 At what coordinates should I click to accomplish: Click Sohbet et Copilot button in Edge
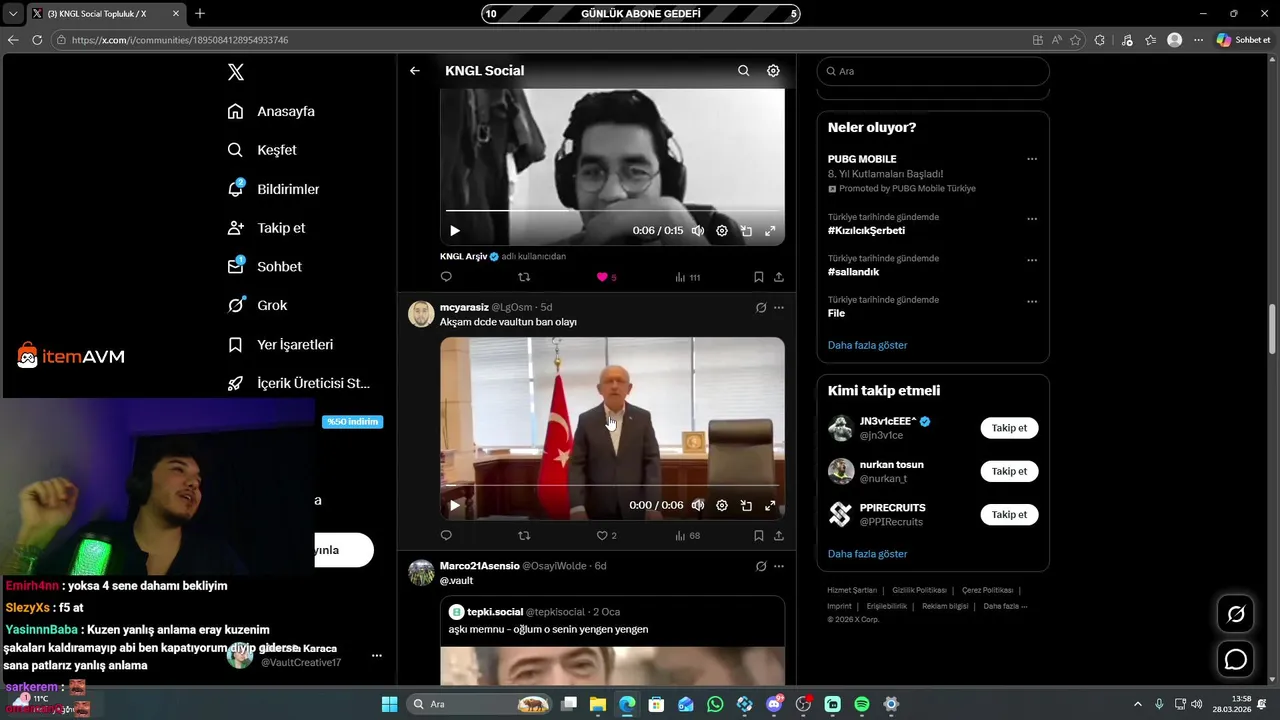[x=1243, y=40]
